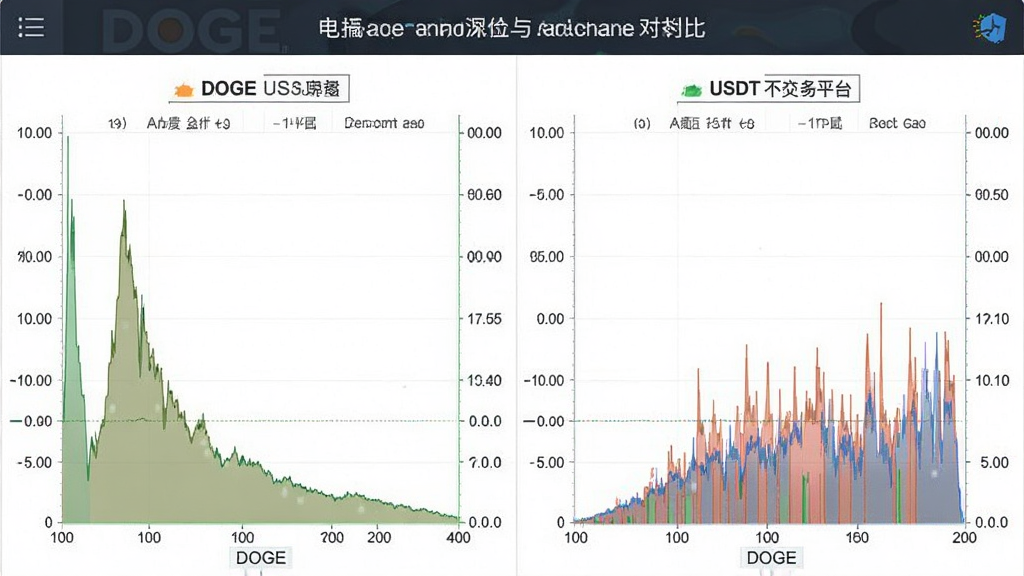Open the hamburger menu in the header
Screen dimensions: 1024x576
31,27
